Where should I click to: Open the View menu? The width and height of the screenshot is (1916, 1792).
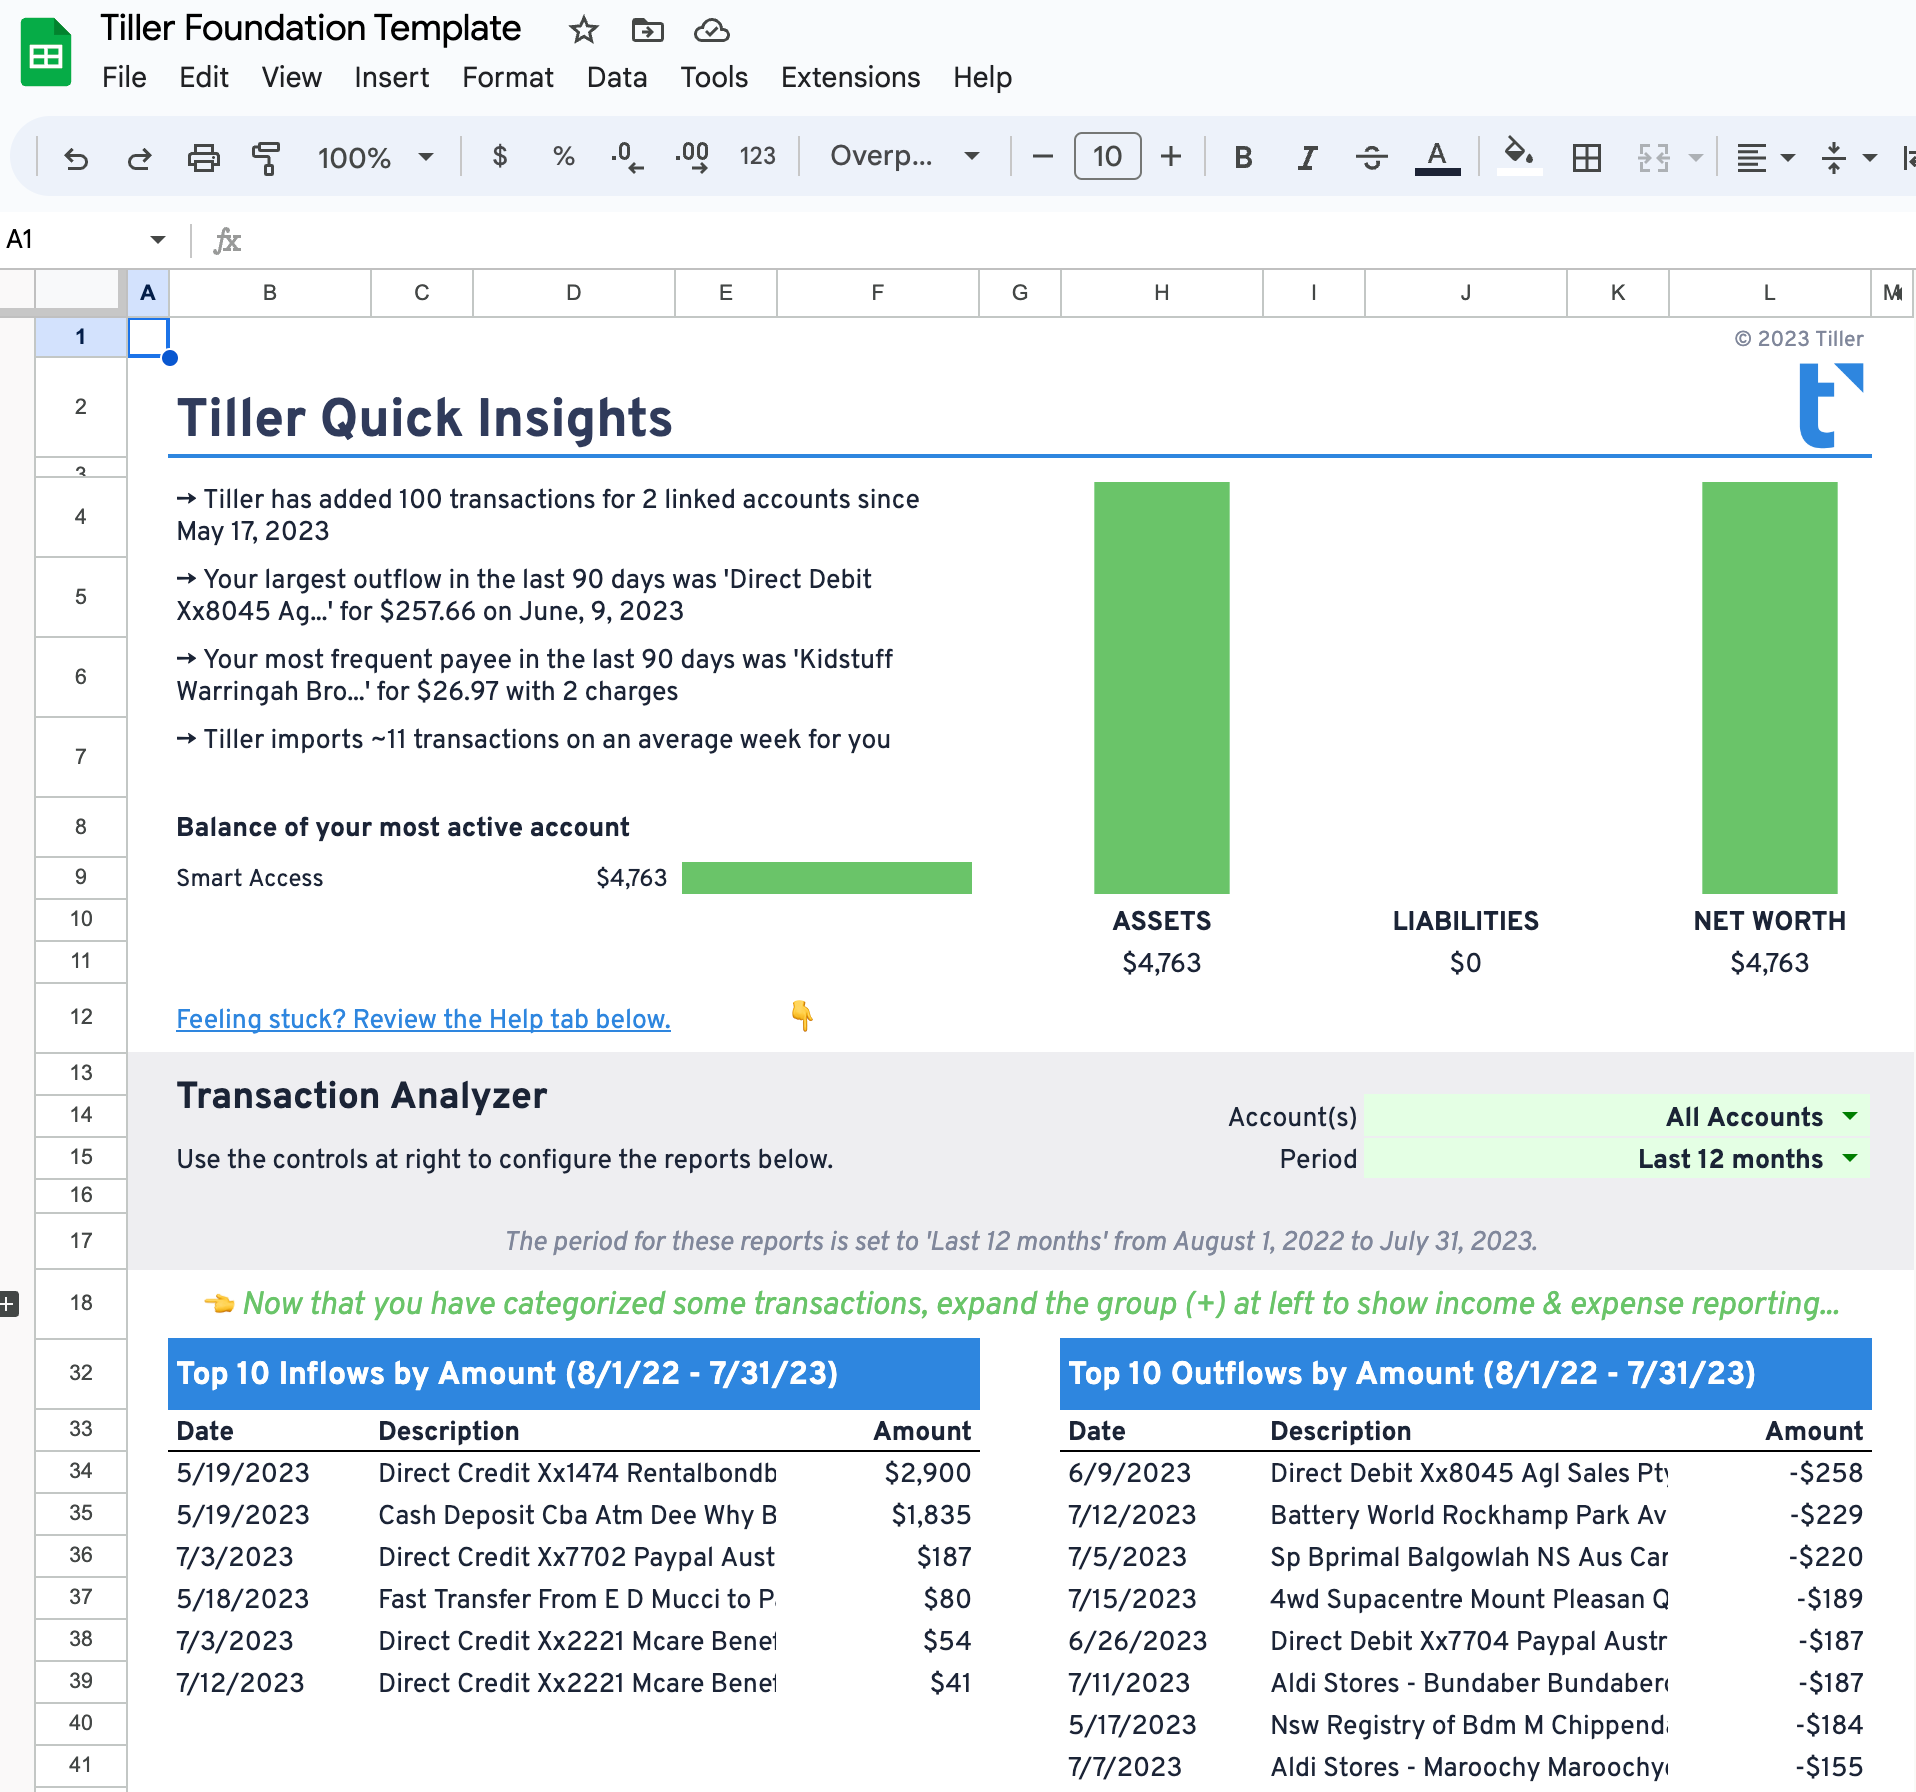[x=292, y=77]
